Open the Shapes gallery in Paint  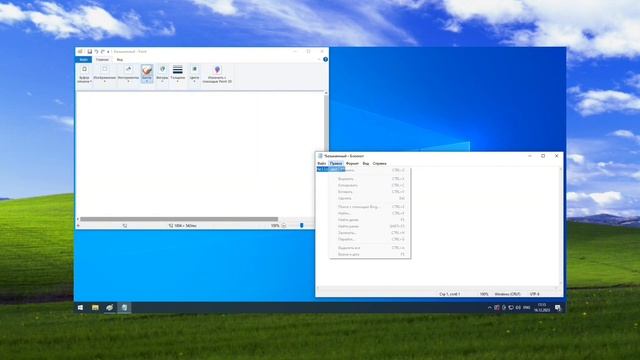pyautogui.click(x=162, y=74)
